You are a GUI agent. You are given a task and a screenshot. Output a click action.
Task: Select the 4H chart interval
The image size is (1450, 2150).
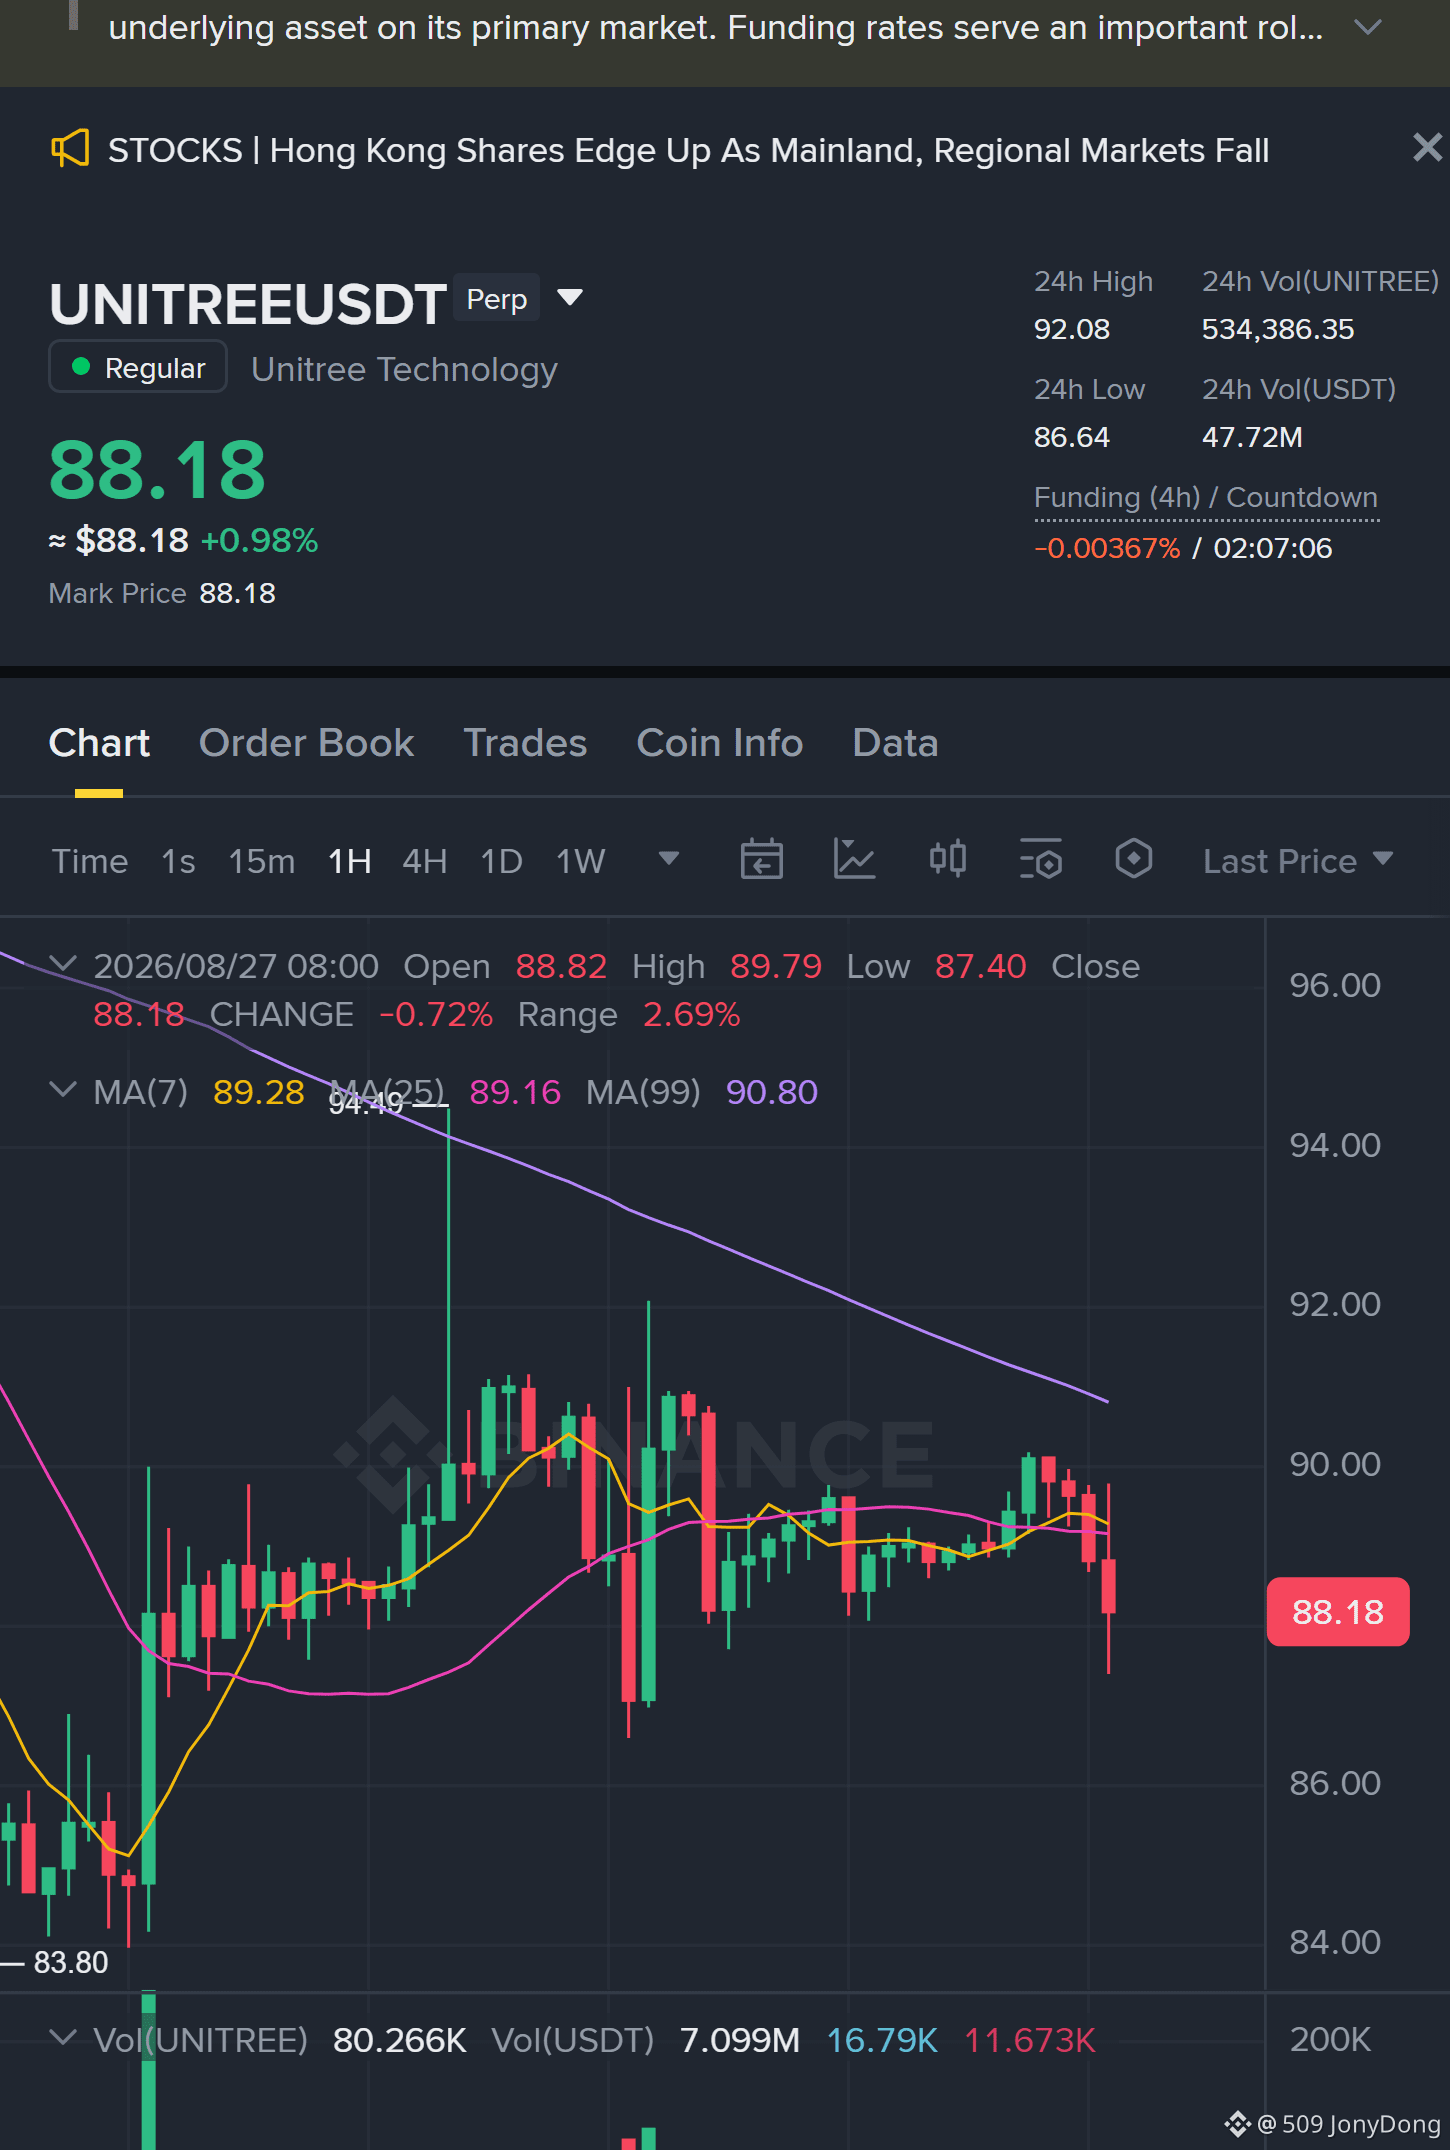425,861
